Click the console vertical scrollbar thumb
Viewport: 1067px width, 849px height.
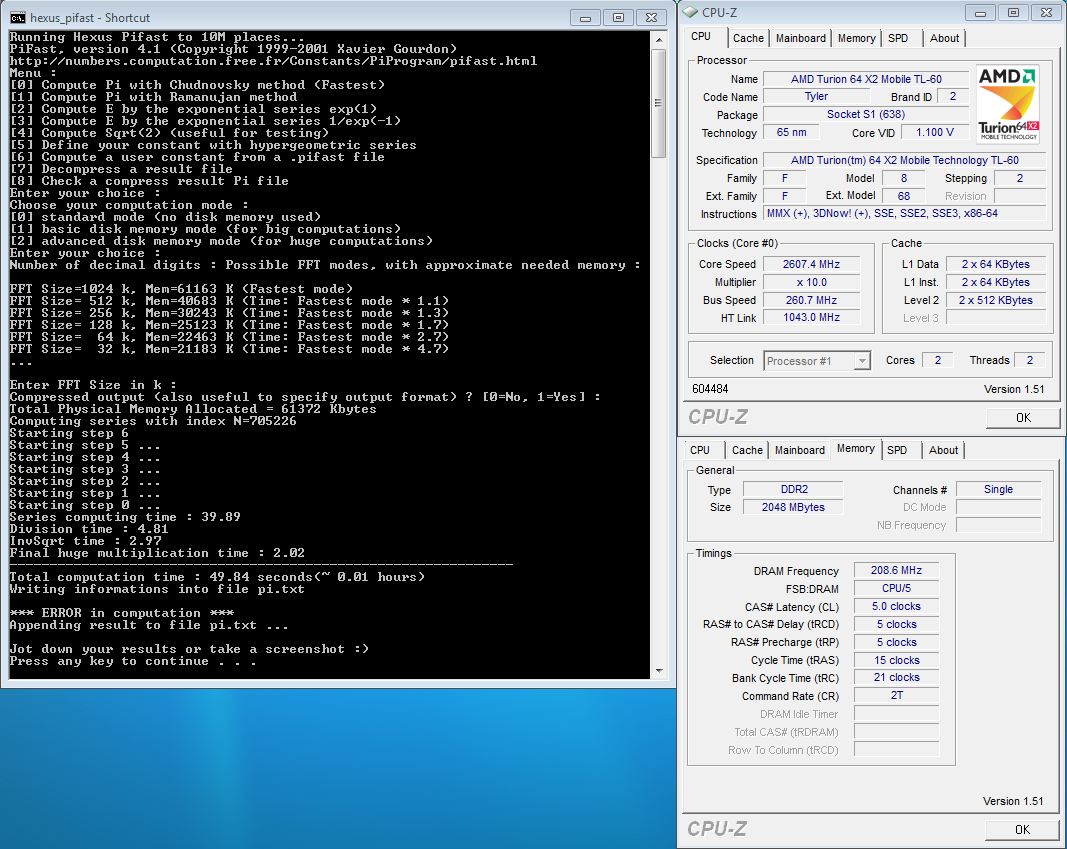[658, 103]
